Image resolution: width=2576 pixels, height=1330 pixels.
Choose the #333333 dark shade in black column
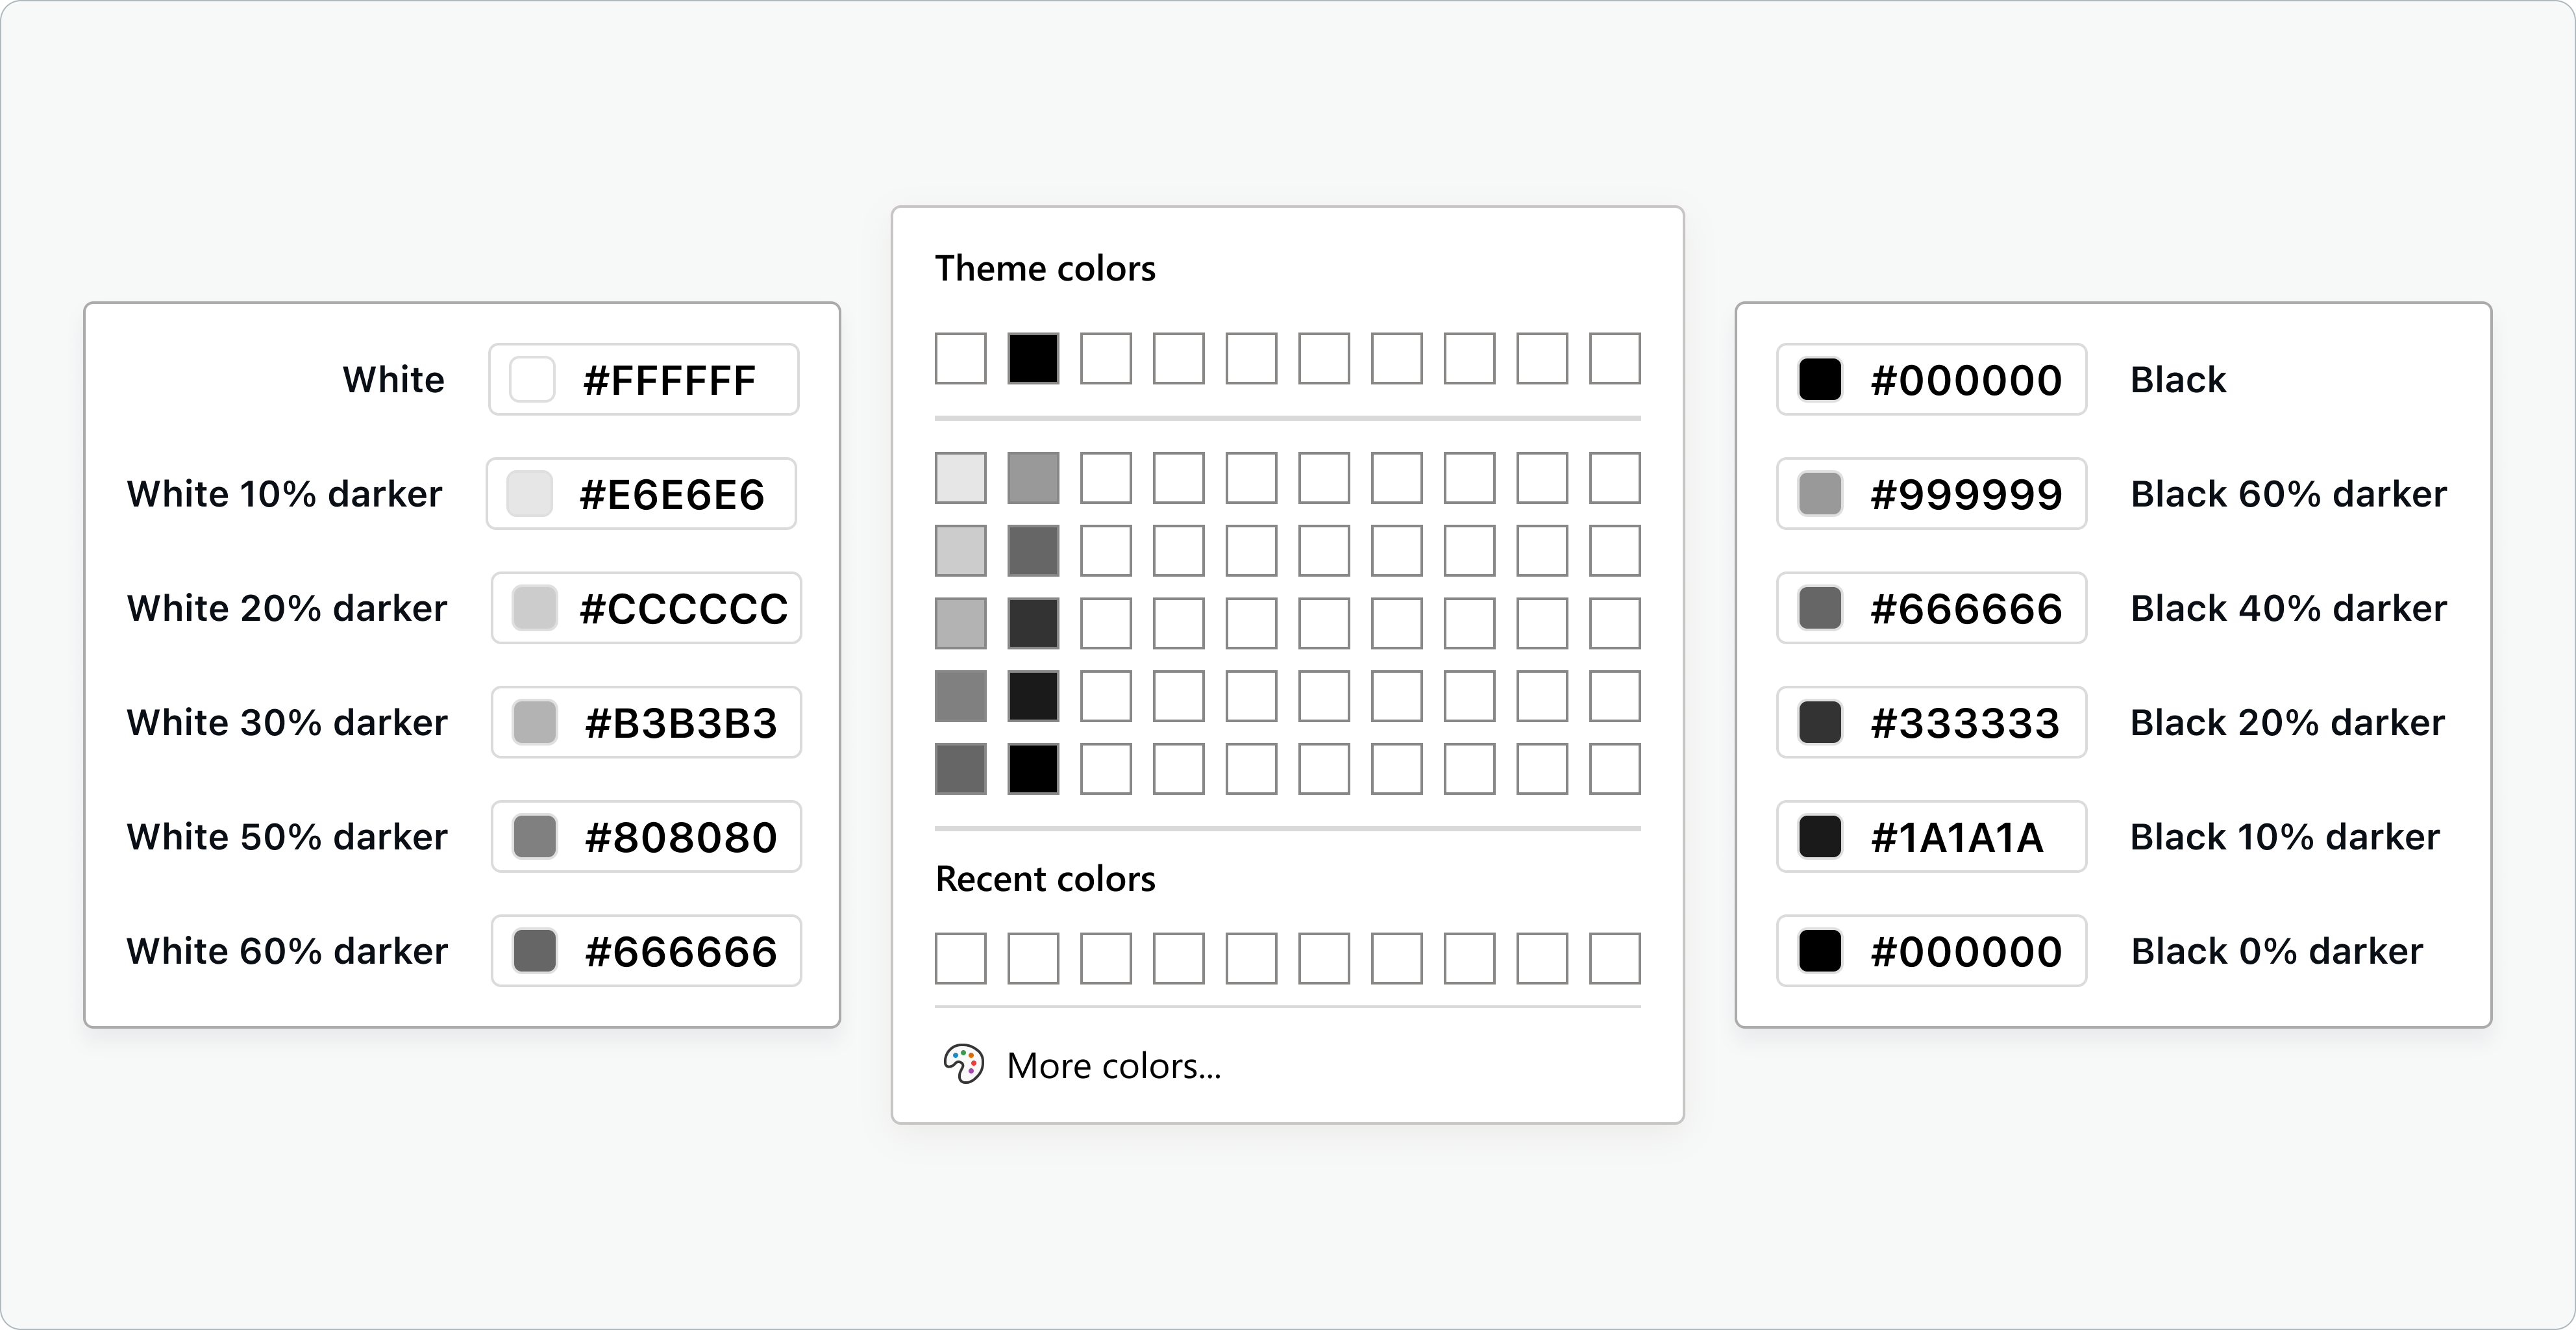coord(1033,623)
